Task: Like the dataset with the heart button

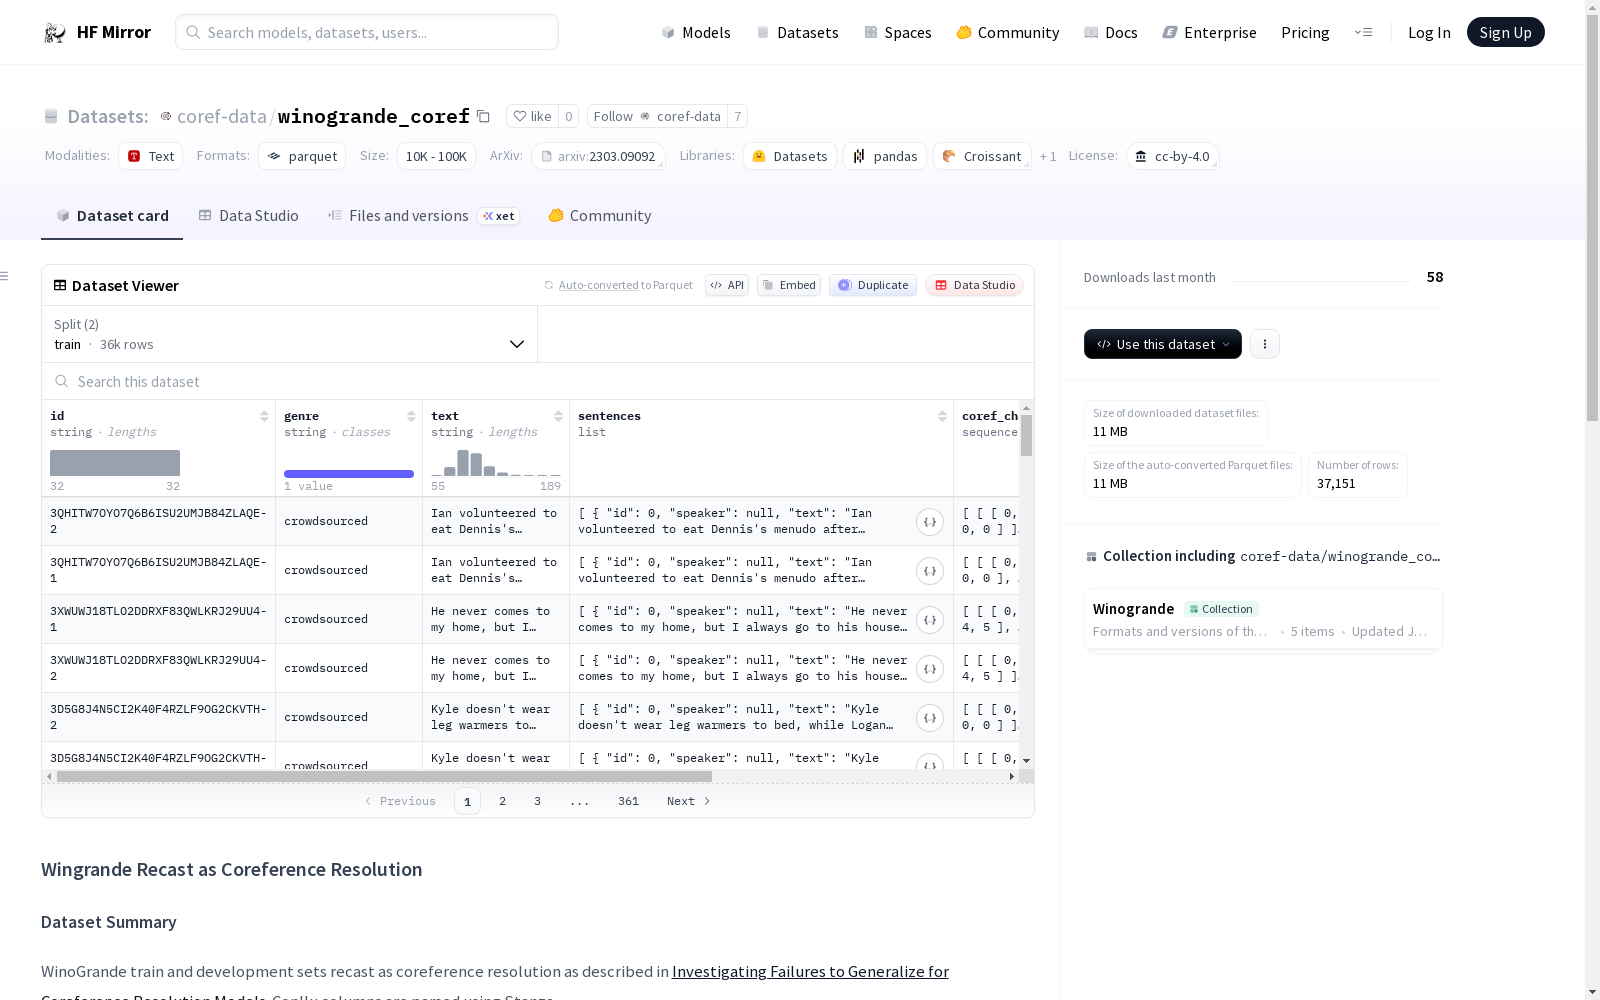Action: click(532, 116)
